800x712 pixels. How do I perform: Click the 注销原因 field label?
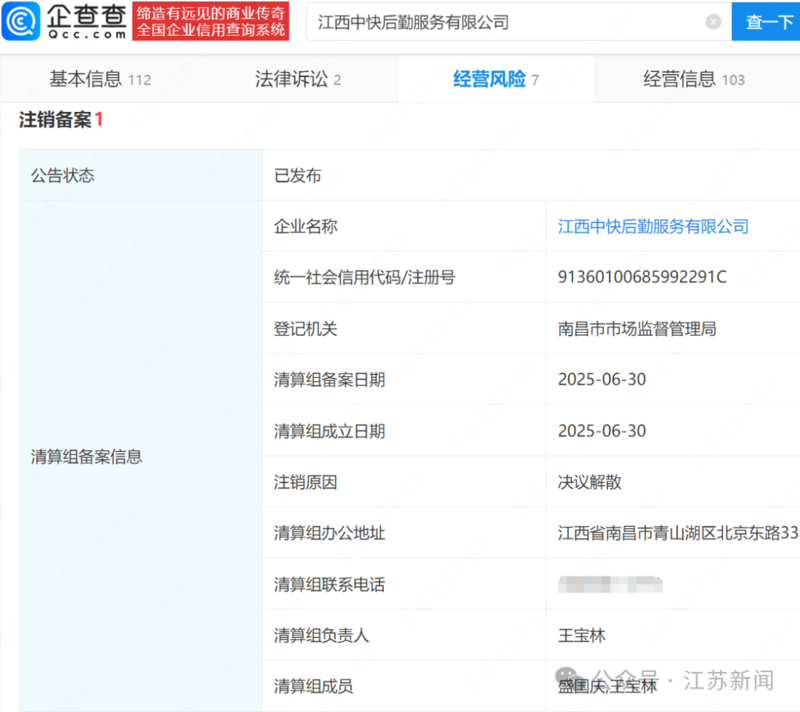305,482
